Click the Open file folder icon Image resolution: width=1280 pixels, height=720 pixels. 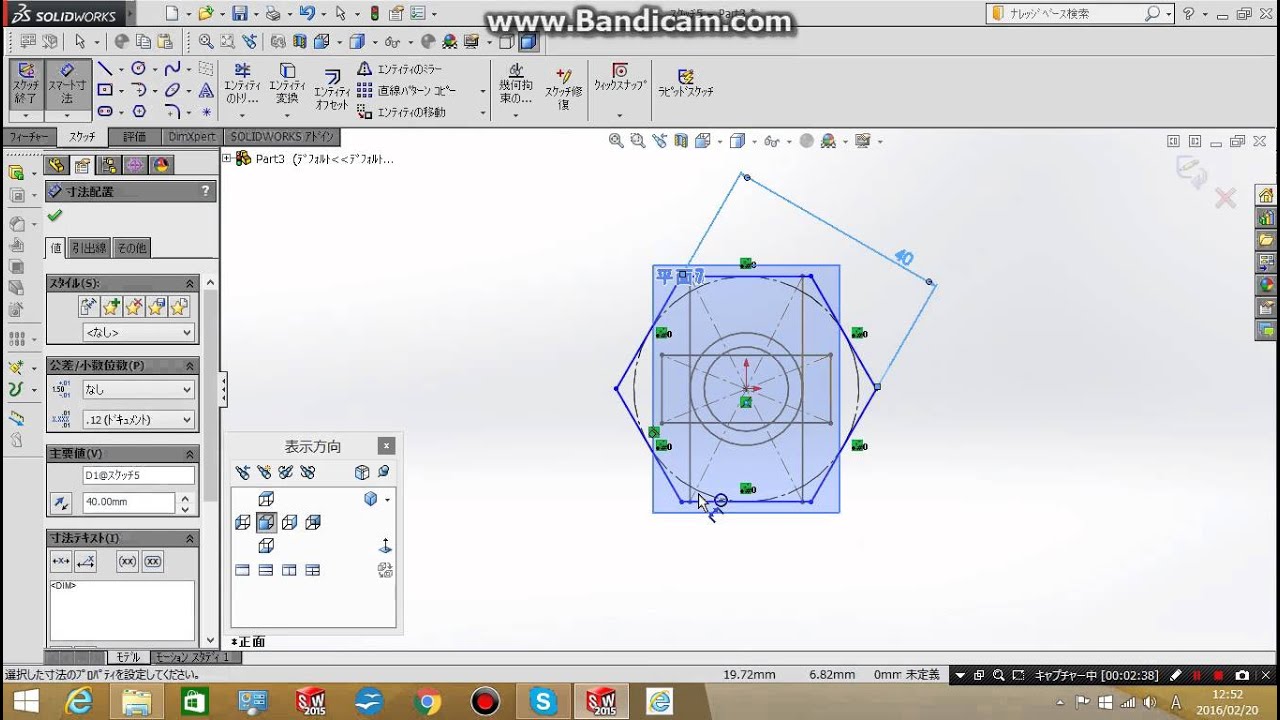tap(205, 13)
